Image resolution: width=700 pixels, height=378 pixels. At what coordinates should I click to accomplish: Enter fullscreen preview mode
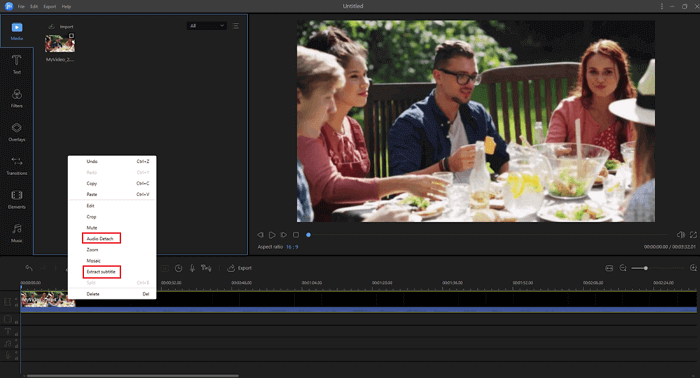pyautogui.click(x=693, y=235)
